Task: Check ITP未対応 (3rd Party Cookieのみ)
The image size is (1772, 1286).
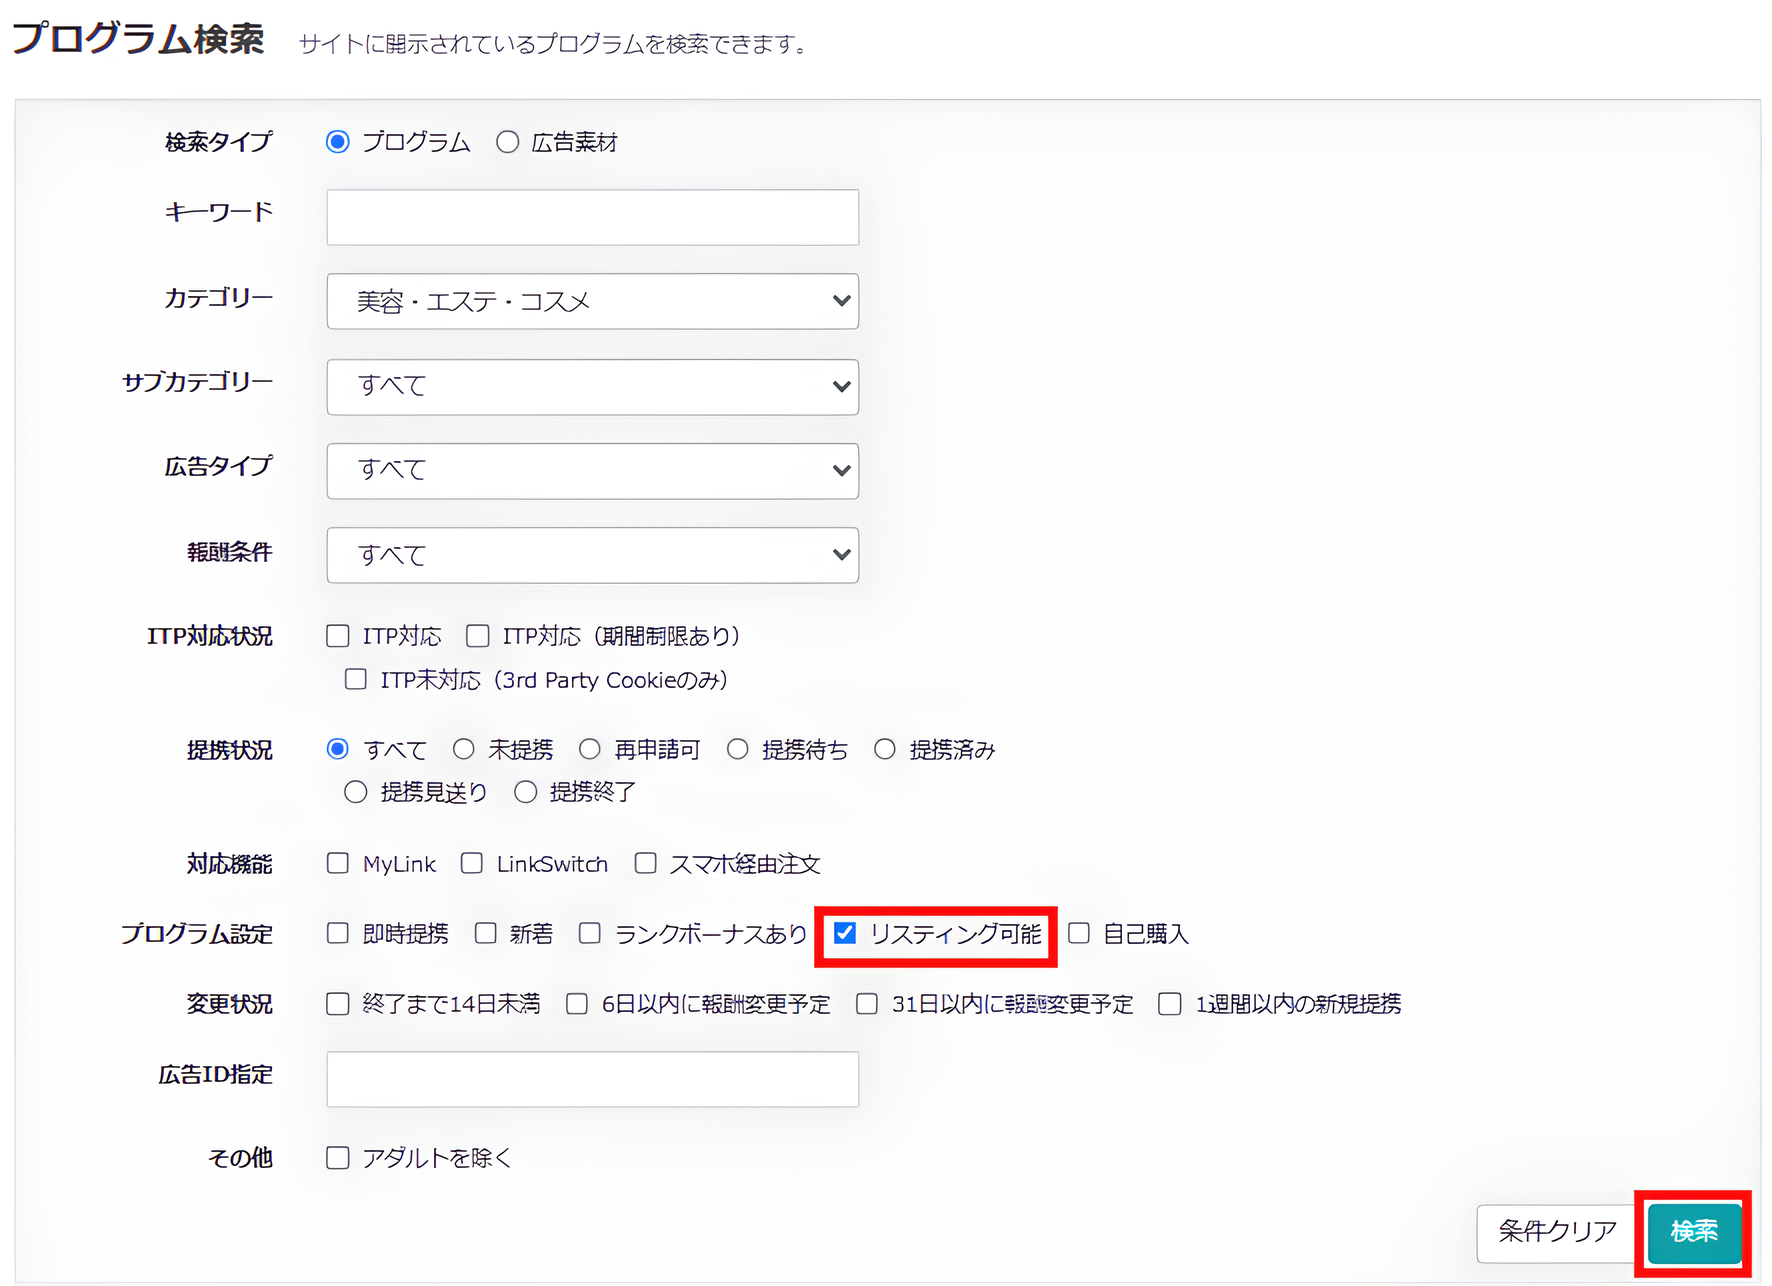Action: [x=356, y=679]
